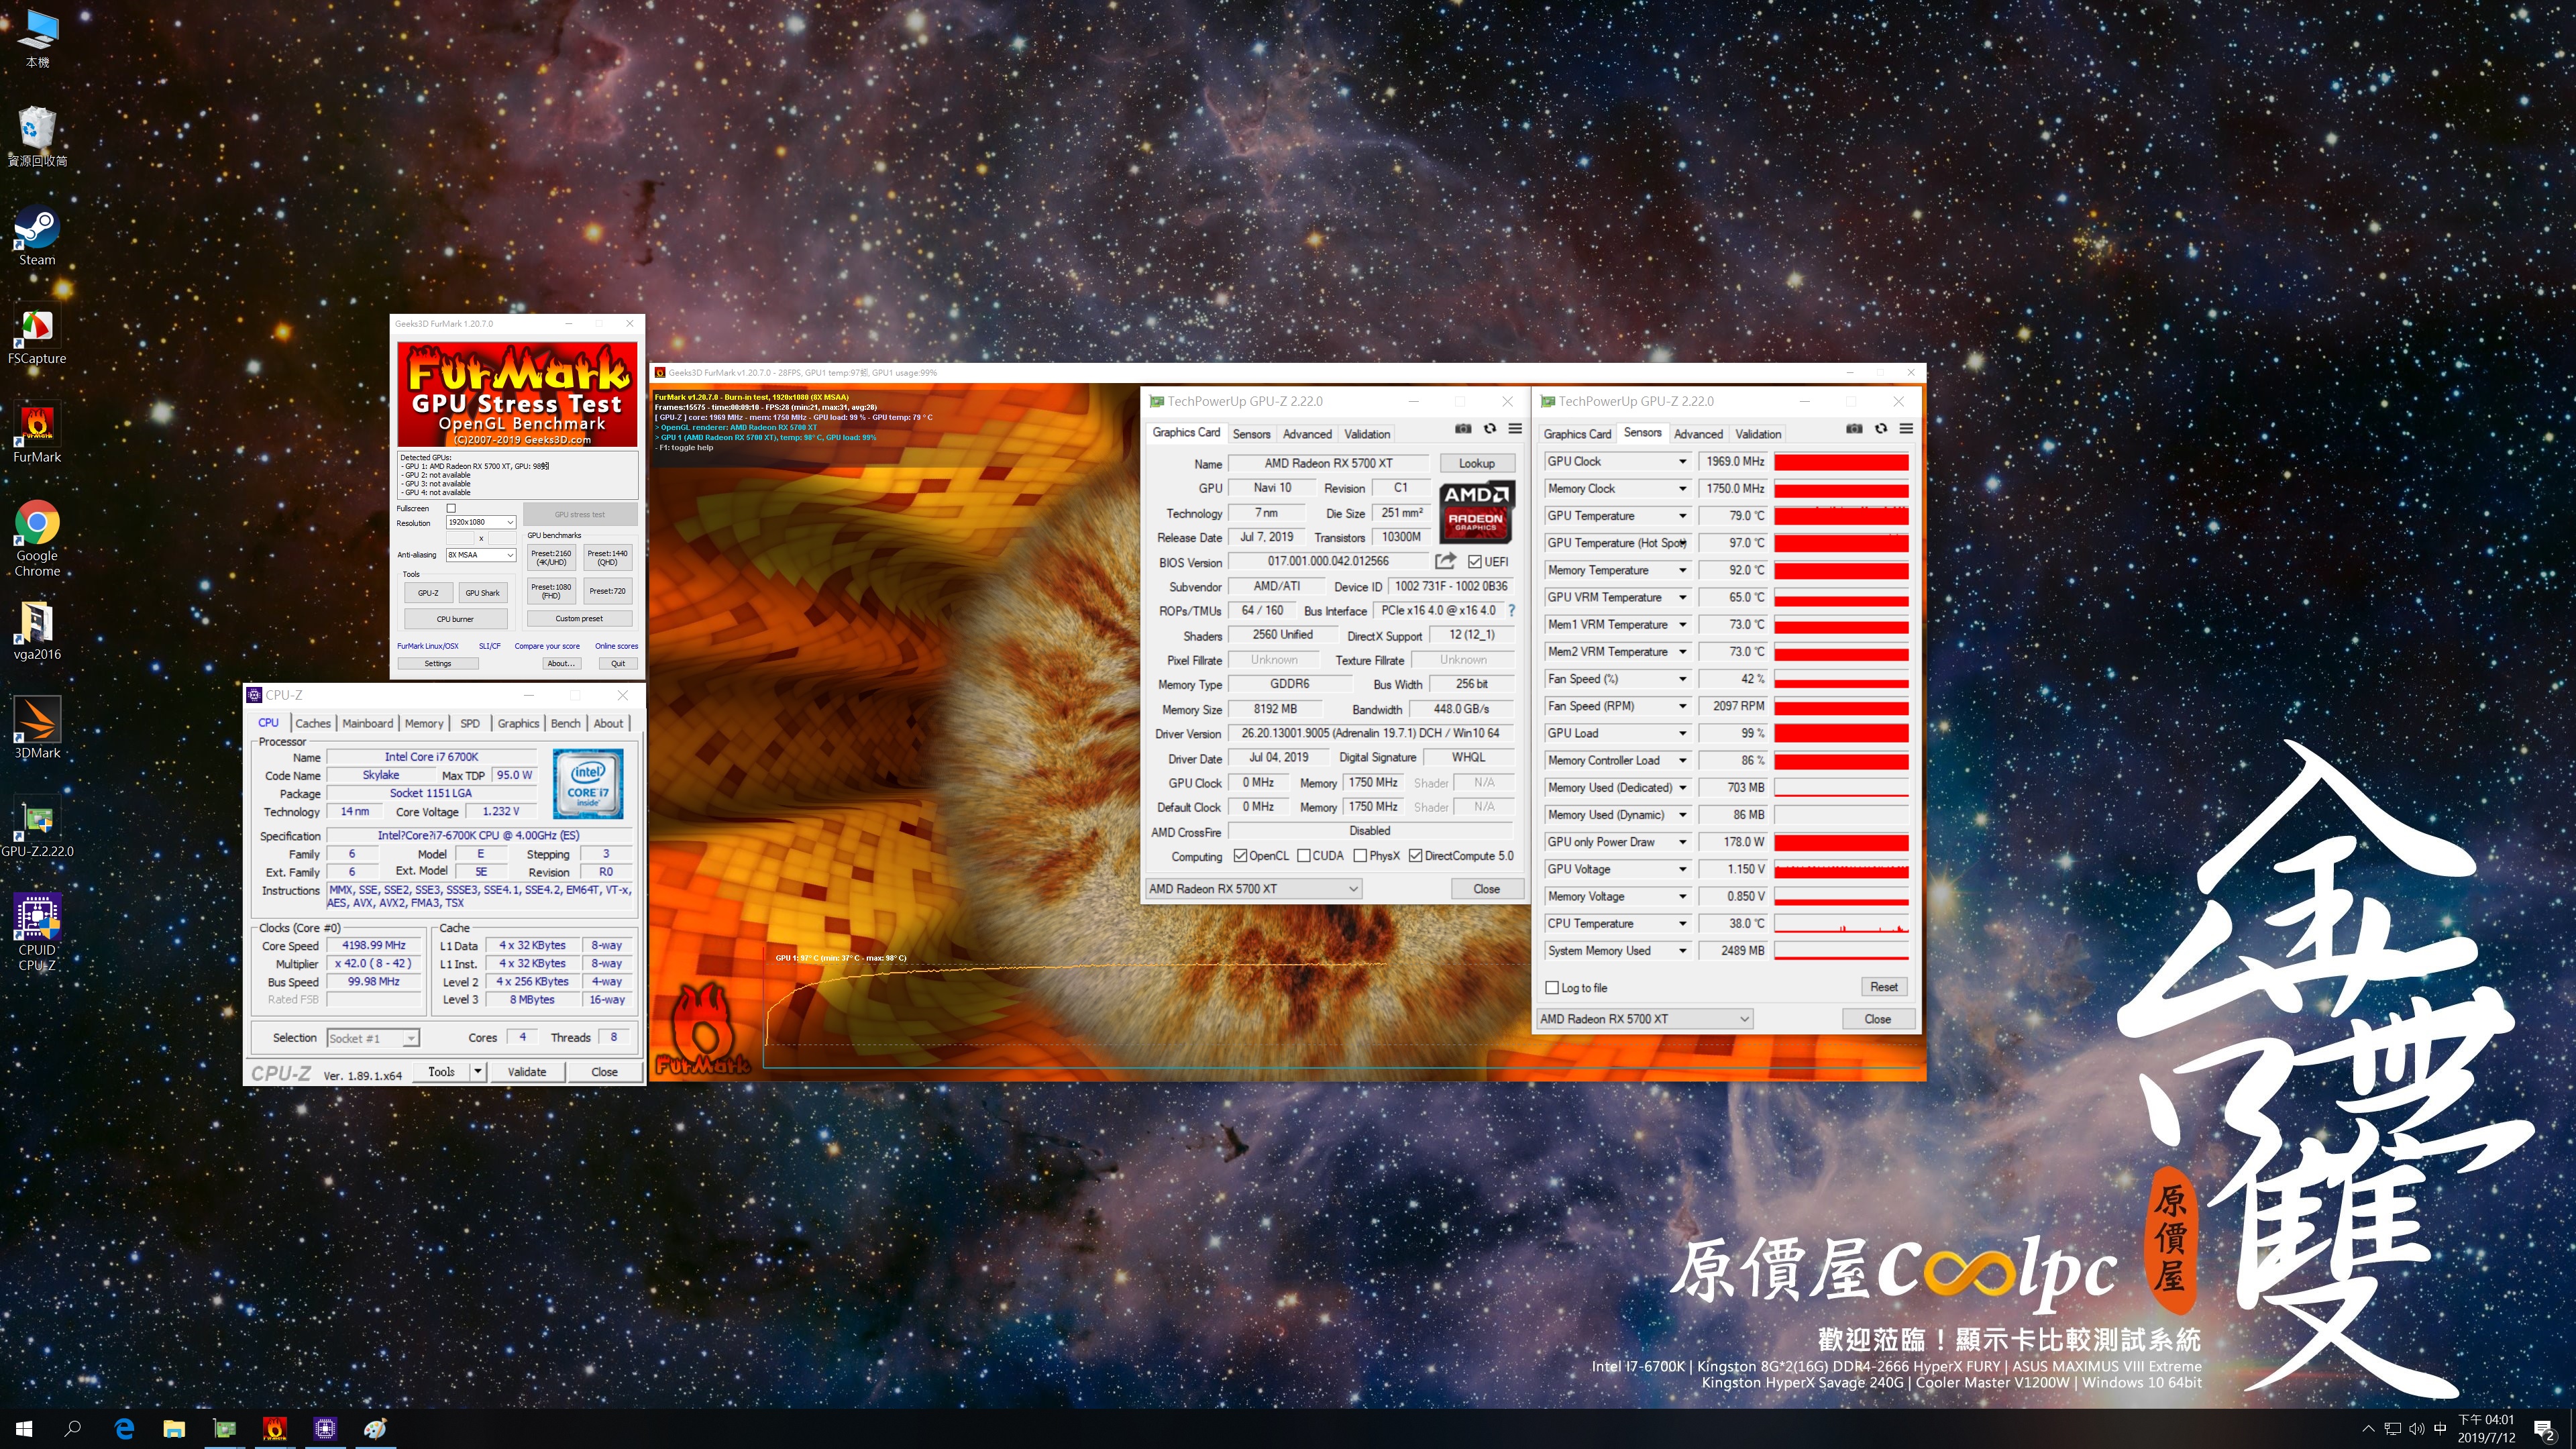Switch to CPU-Z Bench tab
Image resolution: width=2576 pixels, height=1449 pixels.
tap(565, 723)
